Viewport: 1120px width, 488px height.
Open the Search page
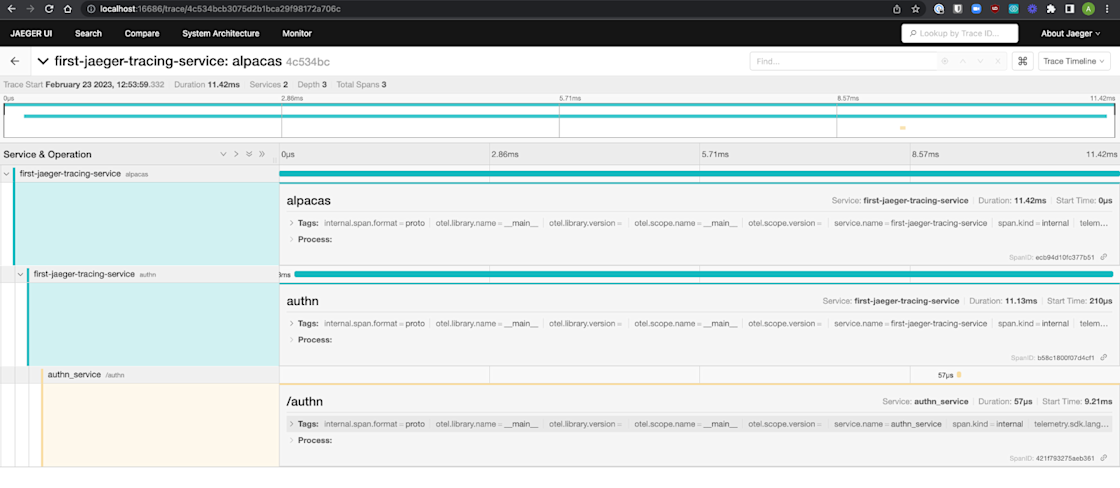89,34
